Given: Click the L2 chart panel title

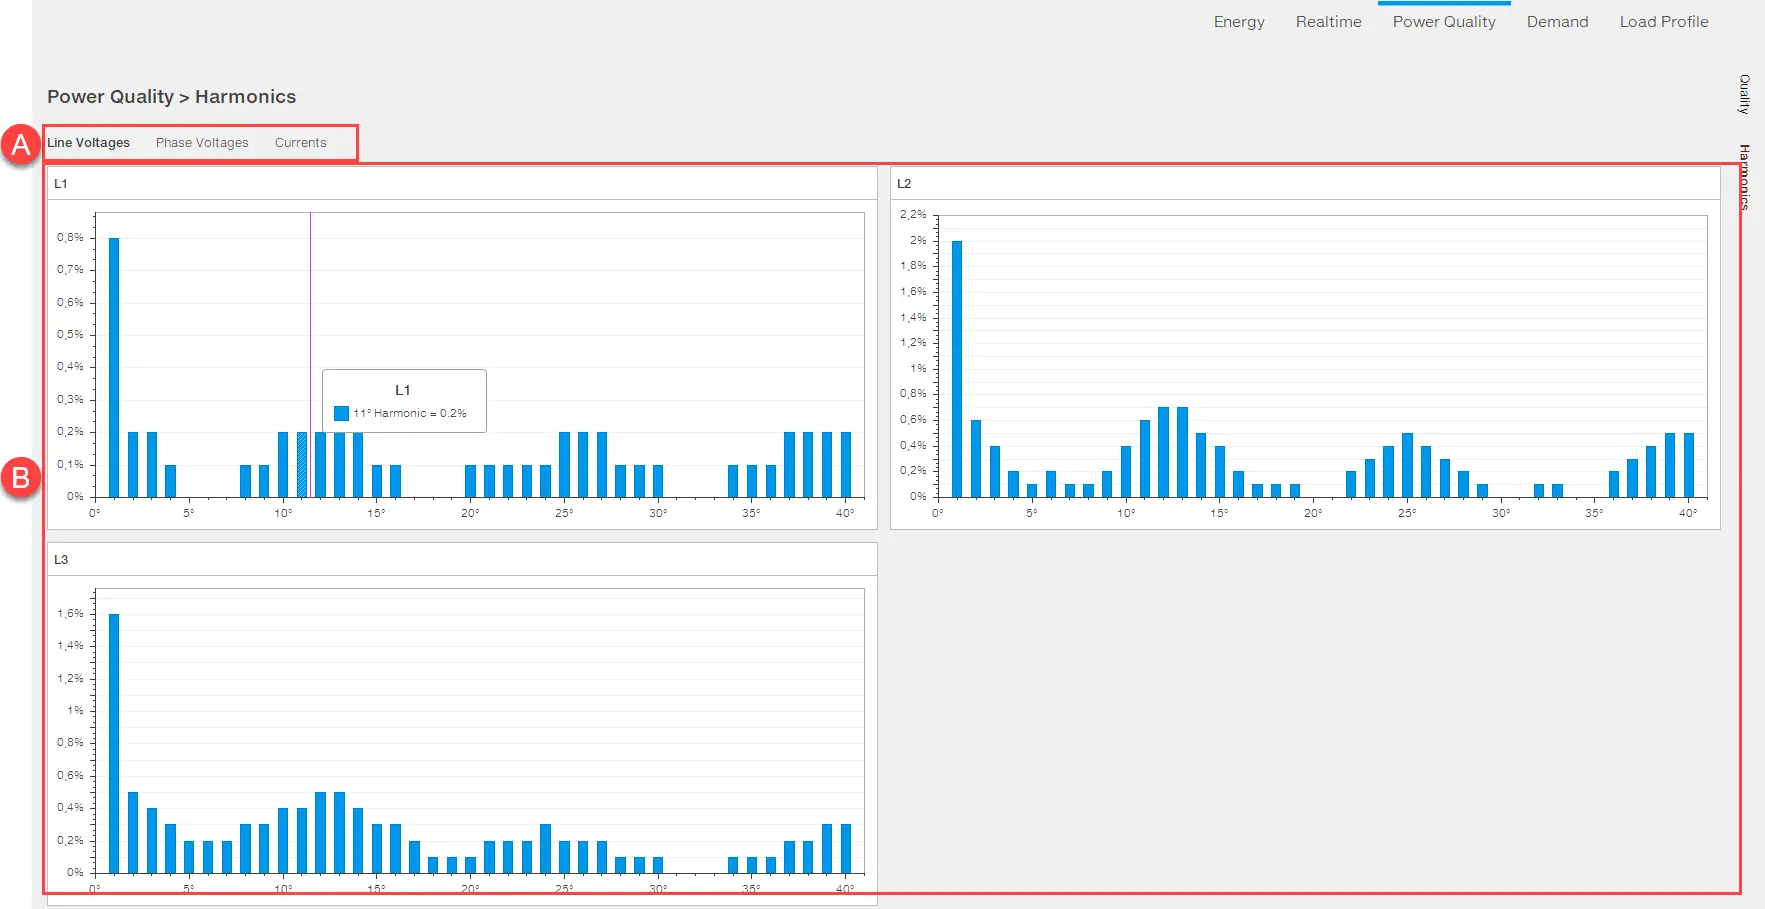Looking at the screenshot, I should (904, 184).
